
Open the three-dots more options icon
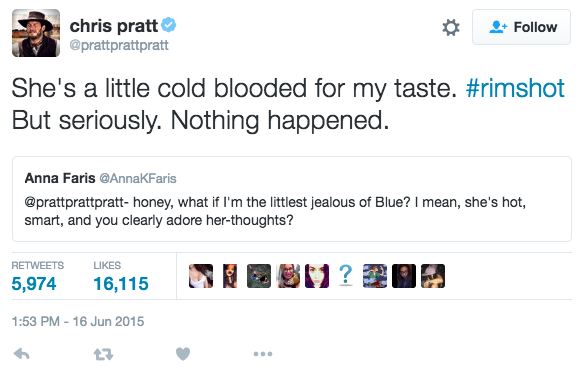click(263, 354)
